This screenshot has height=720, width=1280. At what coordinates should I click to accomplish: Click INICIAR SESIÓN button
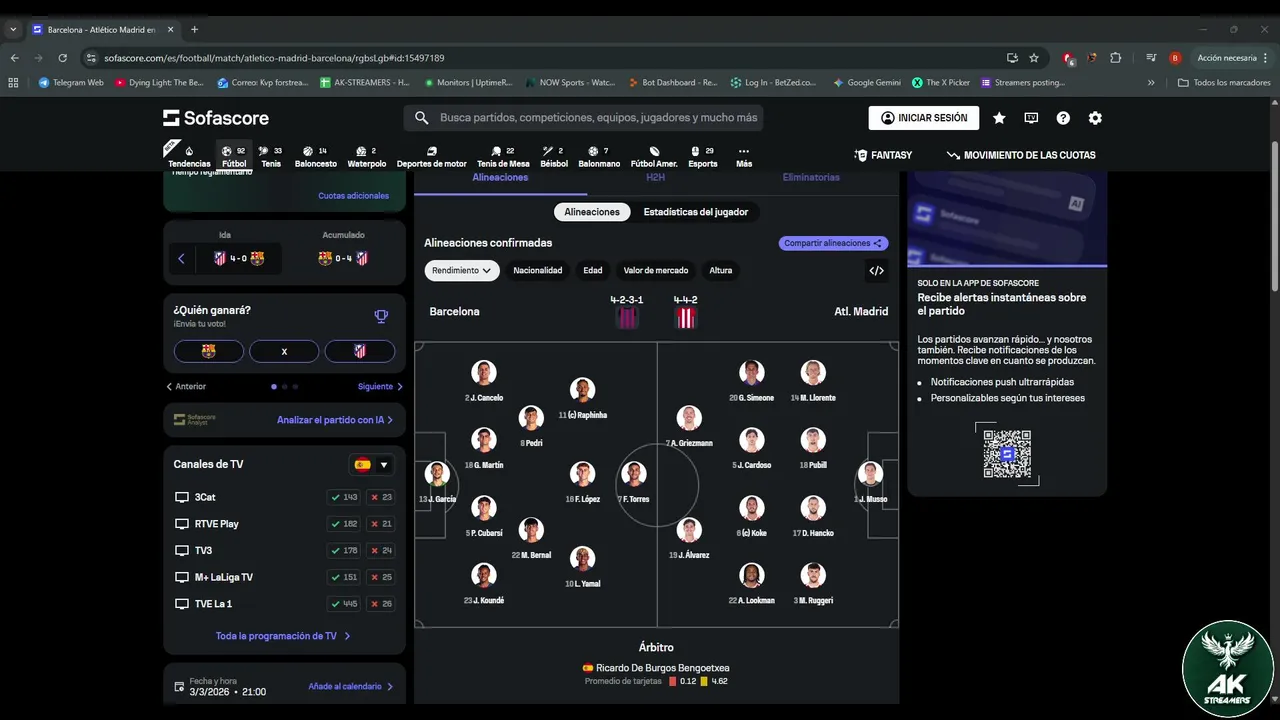coord(924,118)
